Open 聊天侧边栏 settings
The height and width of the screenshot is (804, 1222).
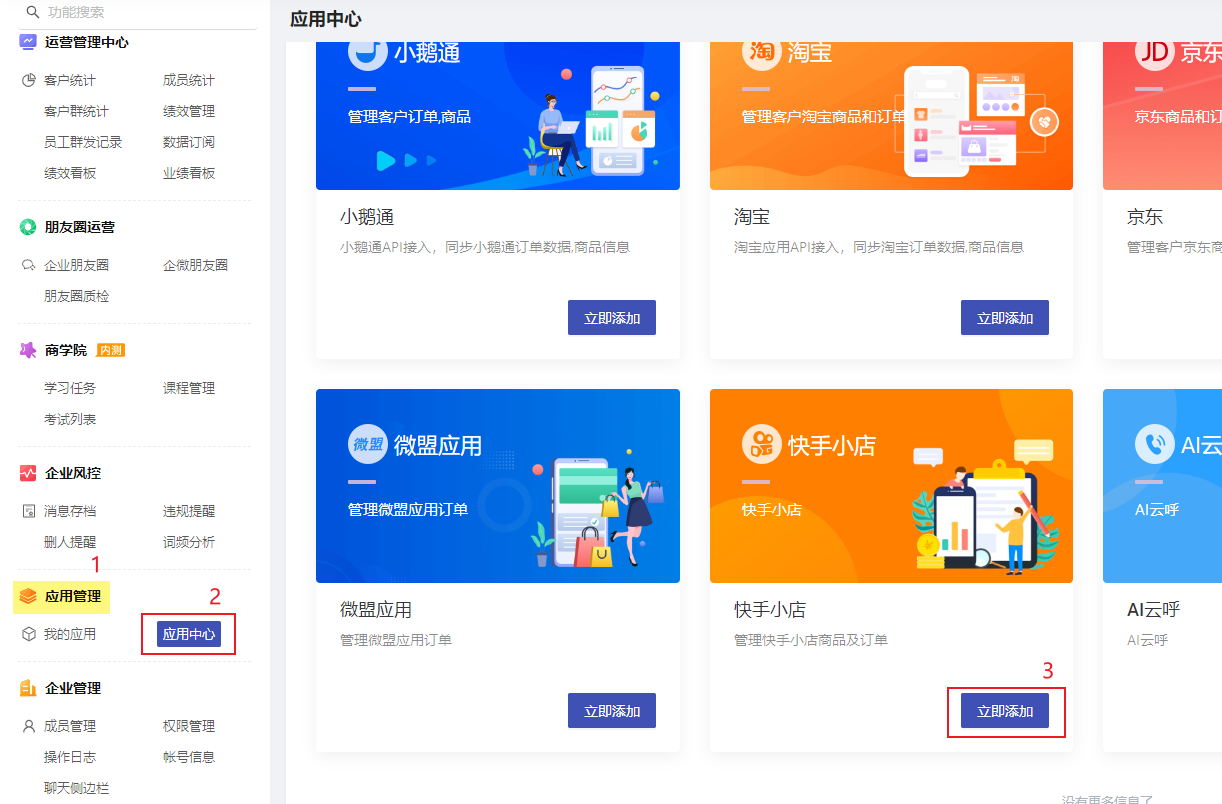[x=76, y=788]
